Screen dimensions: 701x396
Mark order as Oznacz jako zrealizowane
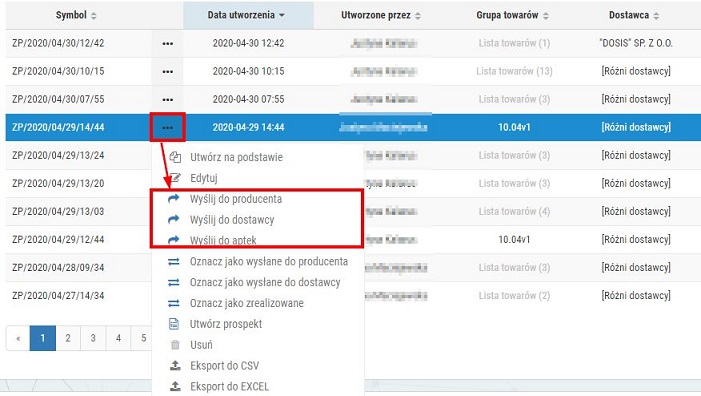coord(246,303)
